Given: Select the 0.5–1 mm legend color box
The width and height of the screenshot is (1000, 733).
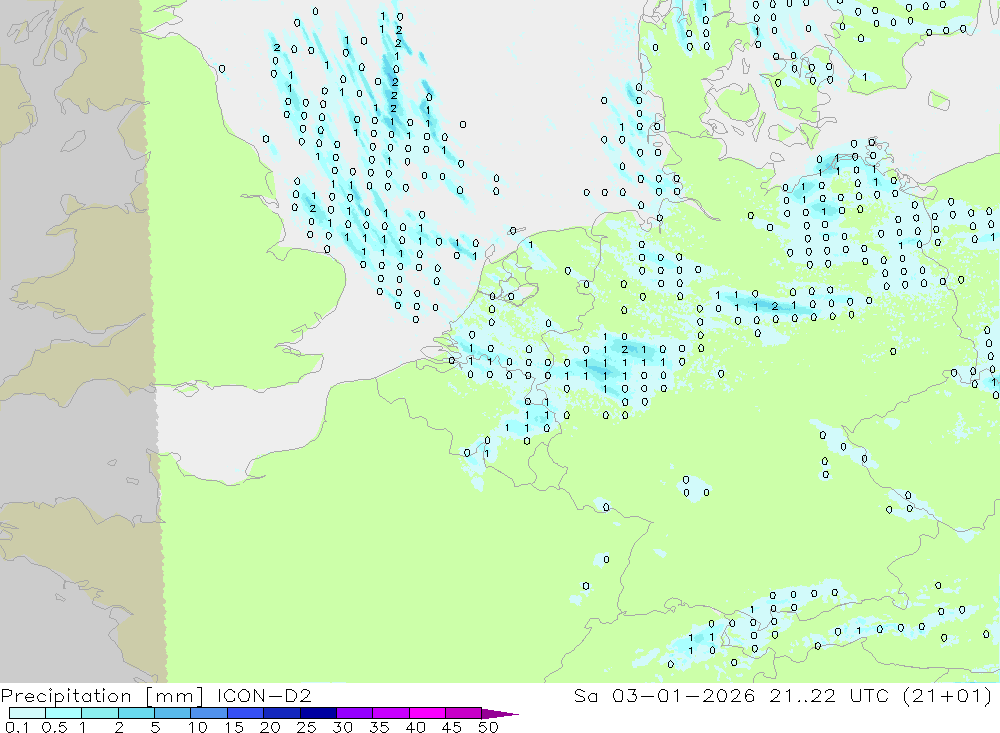Looking at the screenshot, I should click(x=64, y=713).
